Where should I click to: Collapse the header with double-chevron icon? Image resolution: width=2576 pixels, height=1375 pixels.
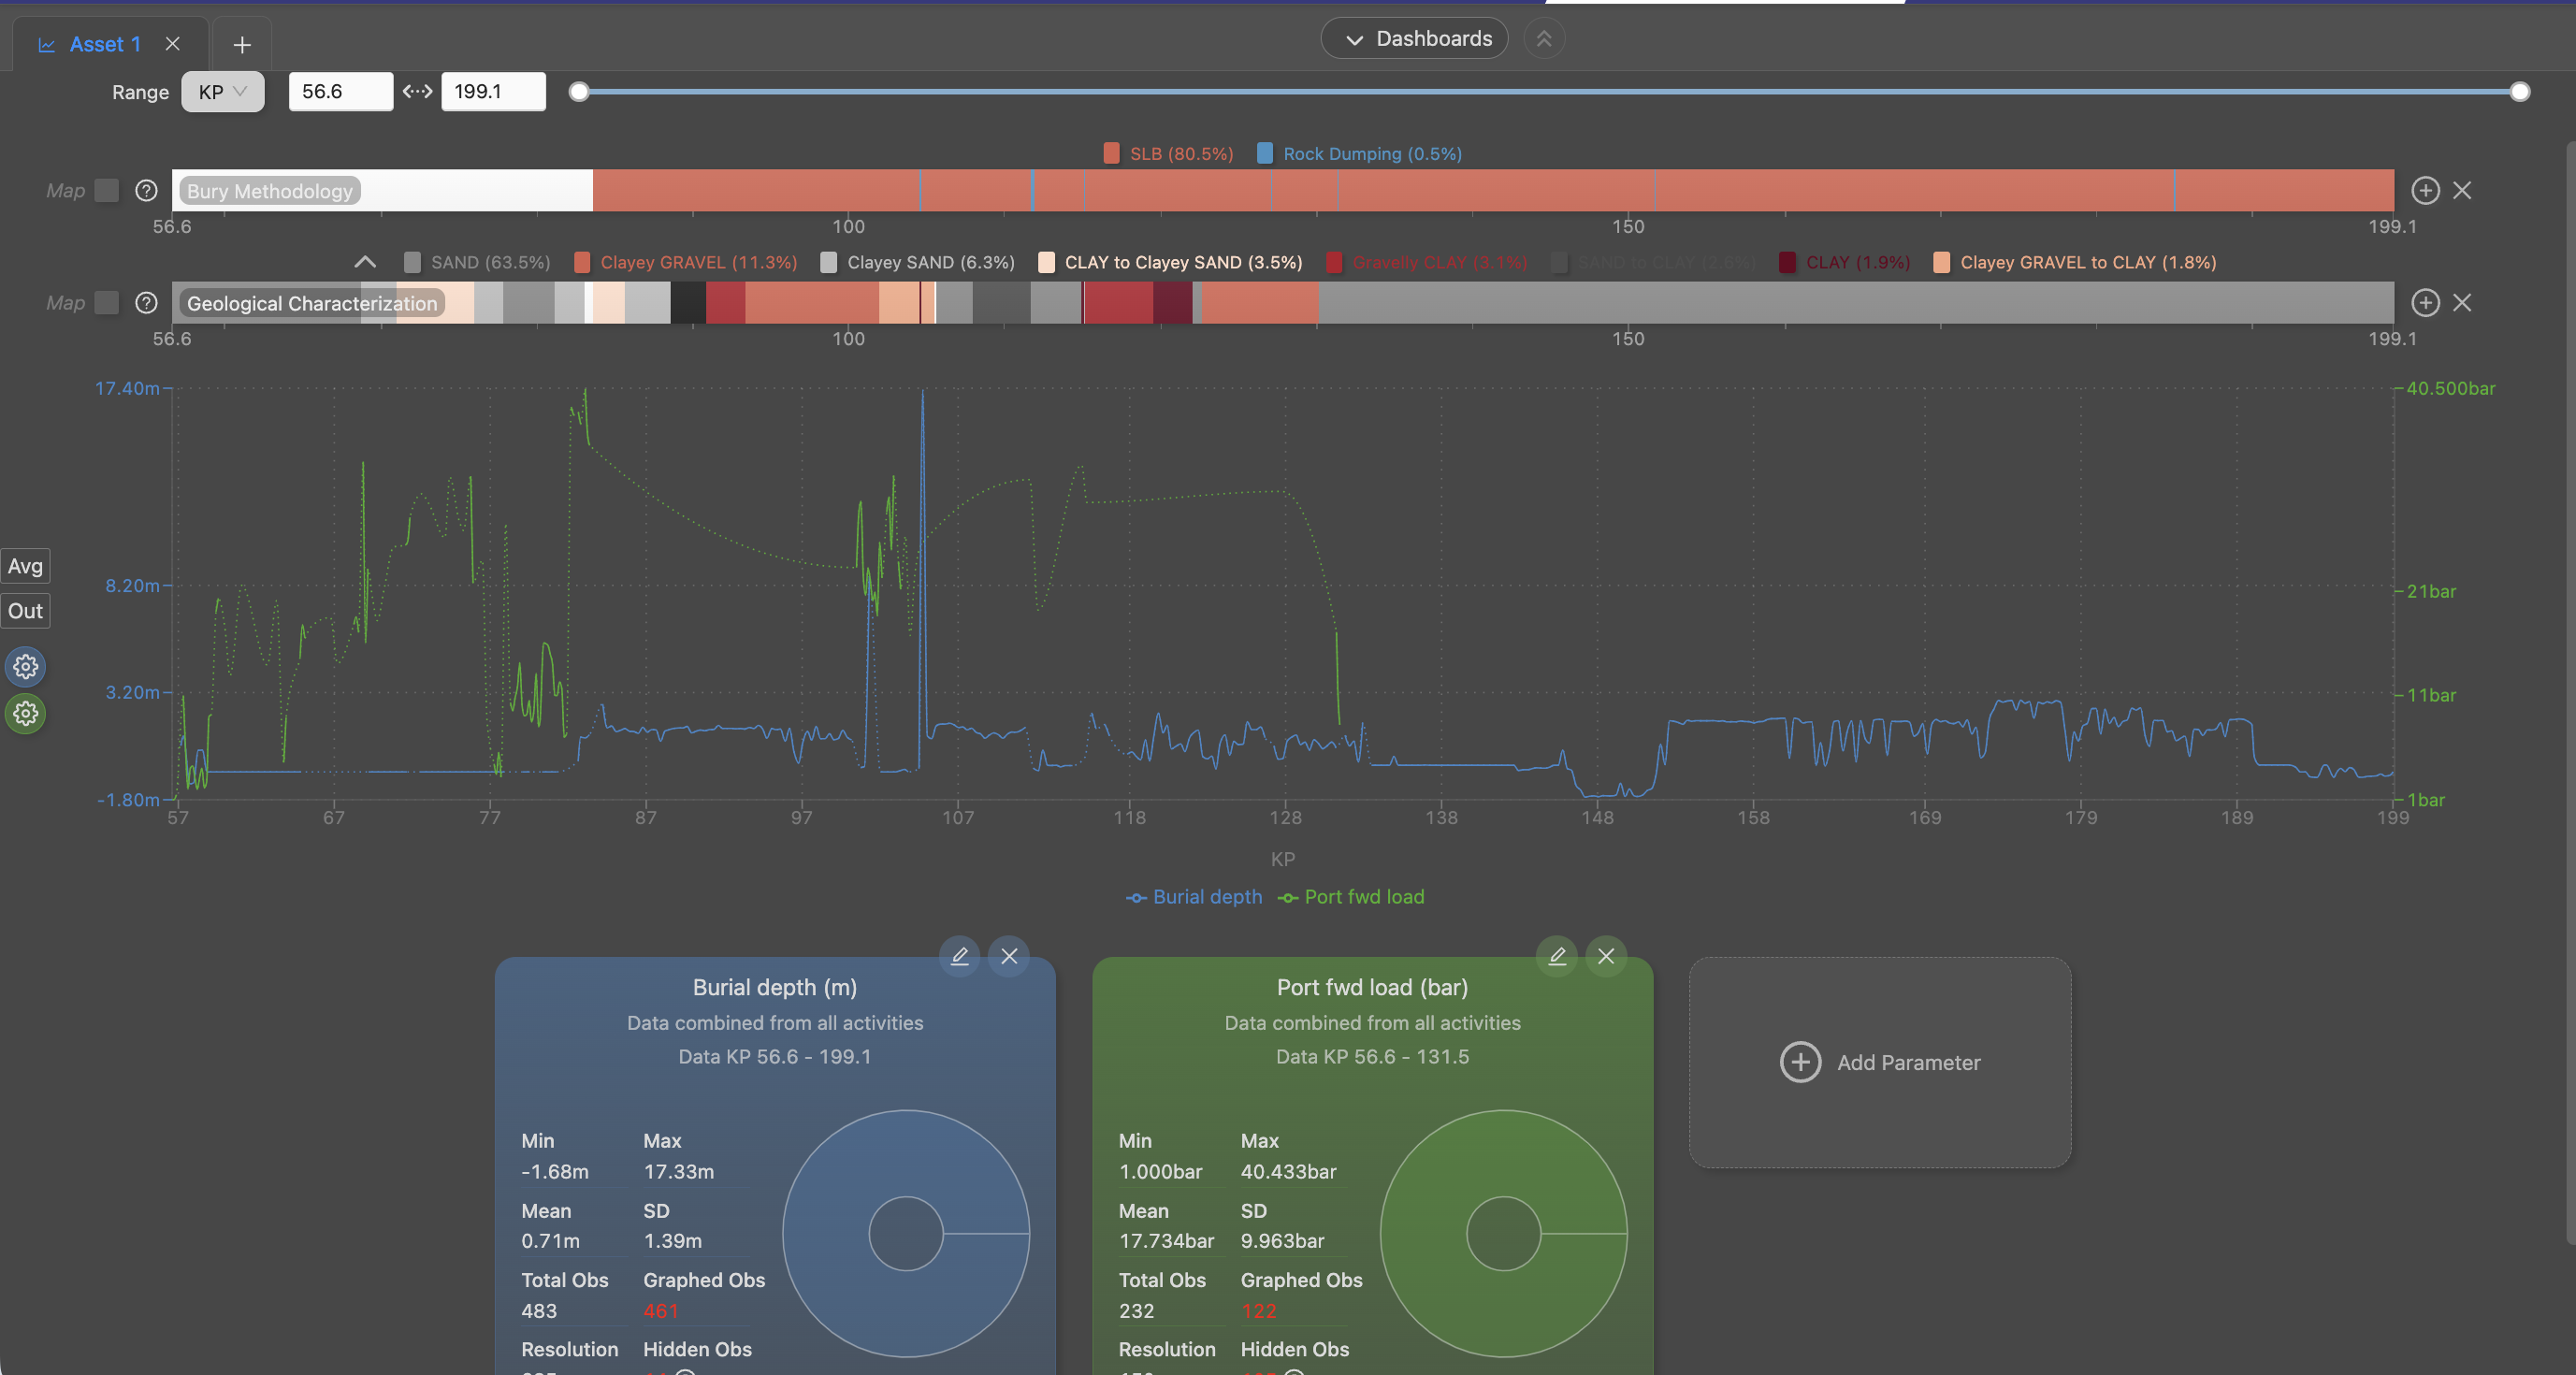1544,38
